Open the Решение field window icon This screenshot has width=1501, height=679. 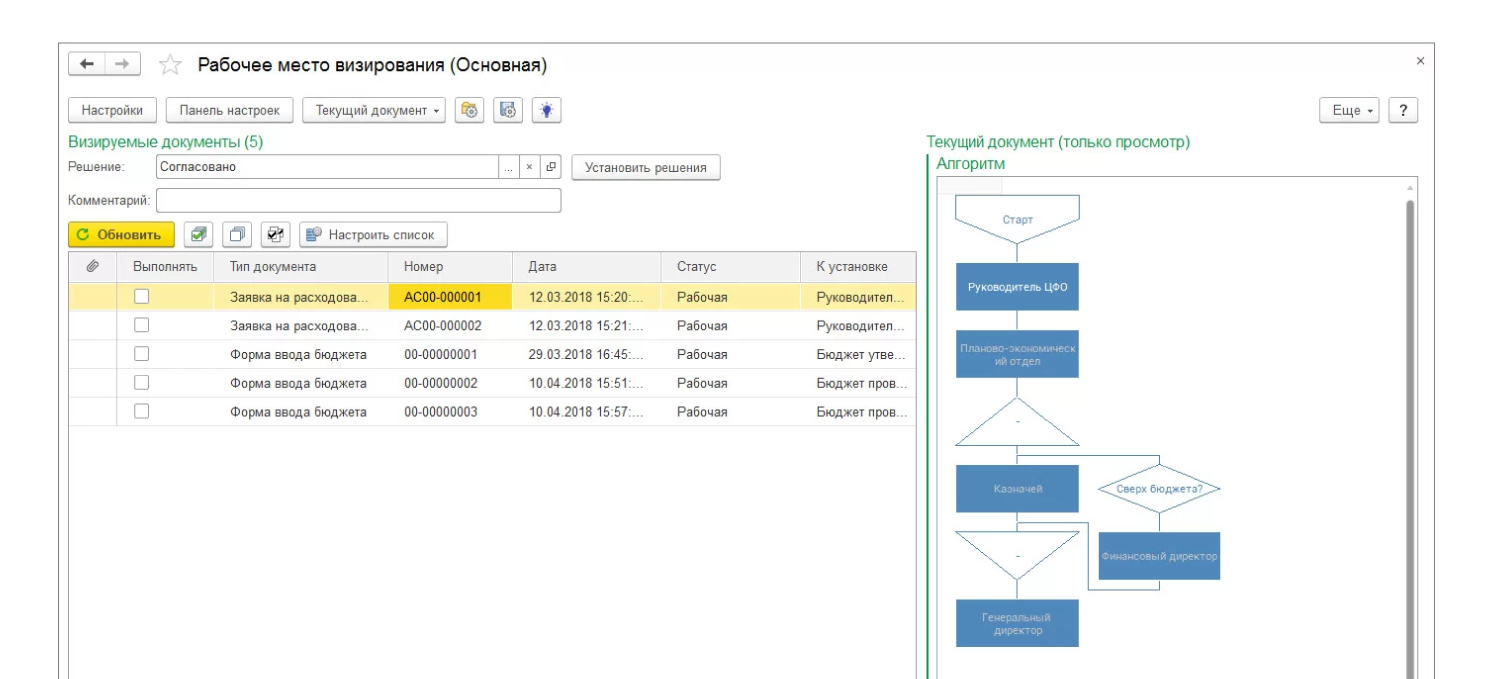[x=551, y=167]
